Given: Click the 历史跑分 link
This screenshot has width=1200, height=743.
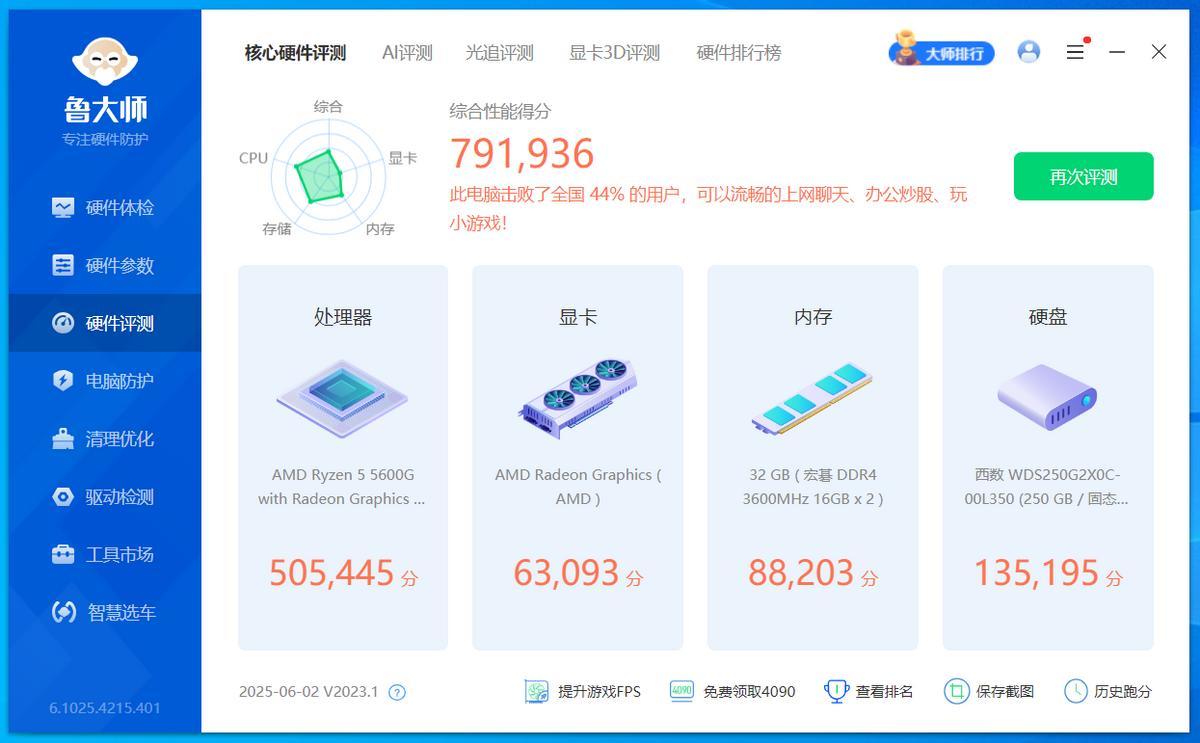Looking at the screenshot, I should pyautogui.click(x=1108, y=691).
